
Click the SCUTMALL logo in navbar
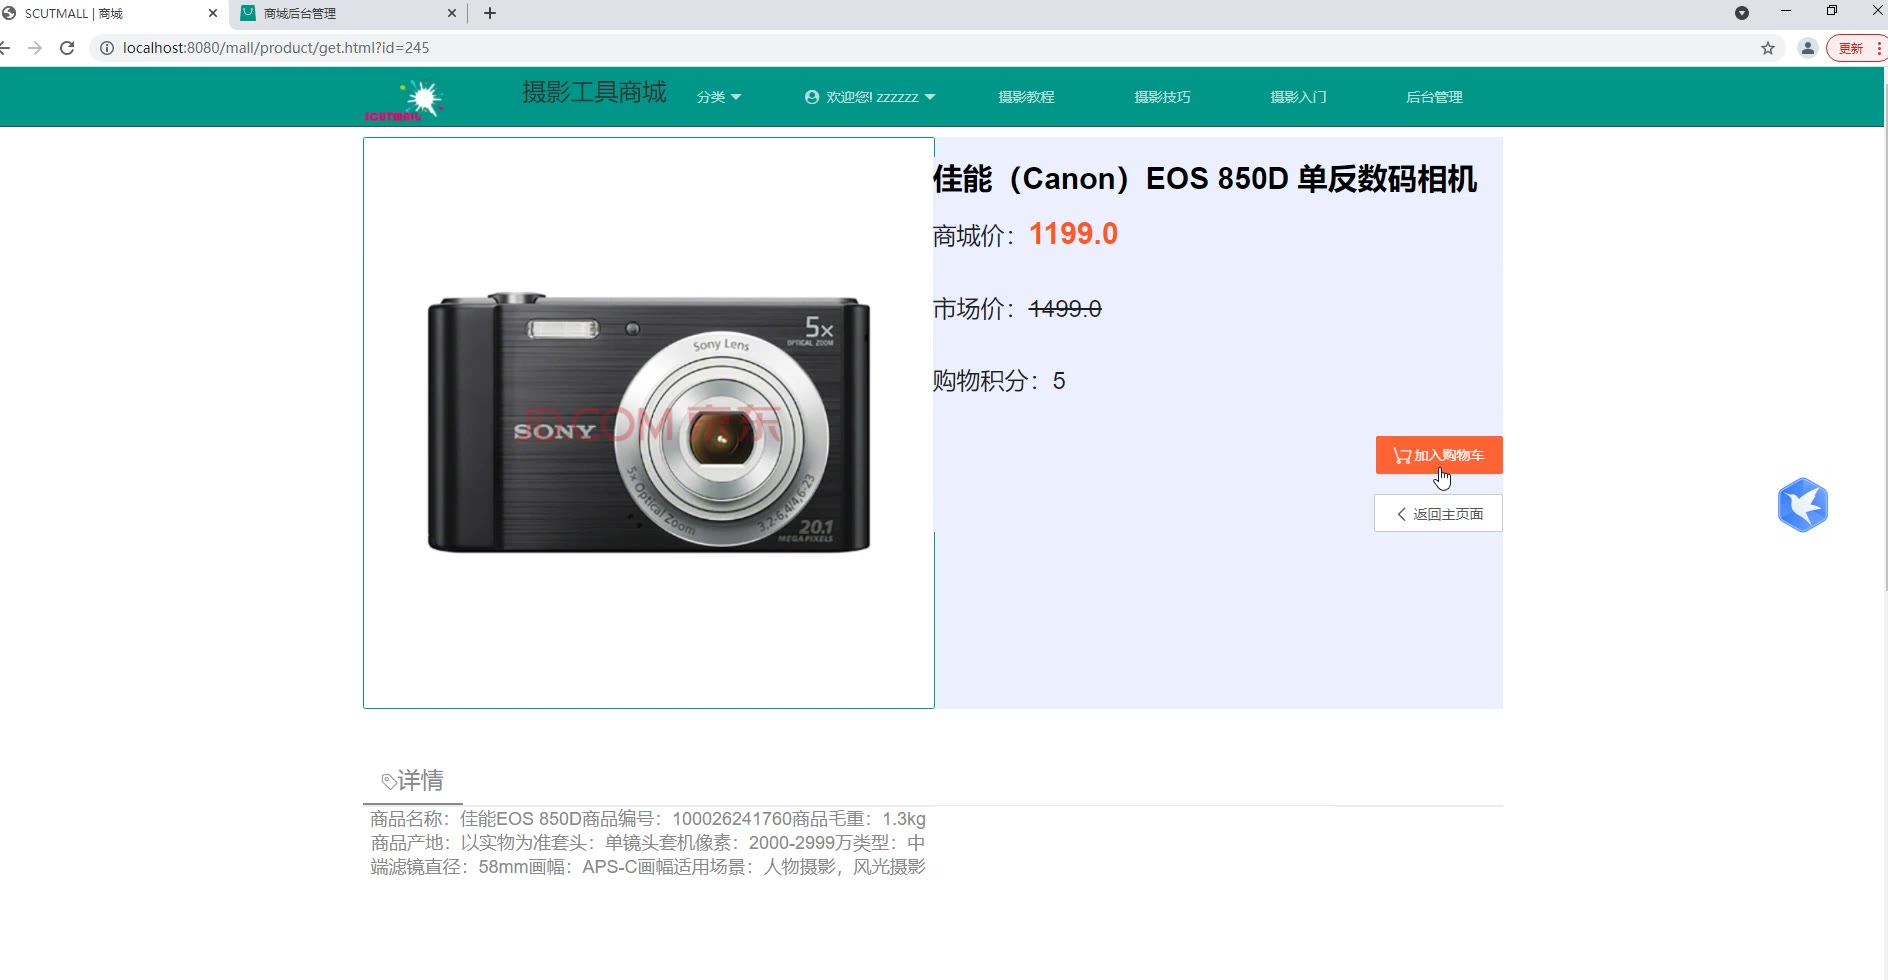(x=404, y=101)
